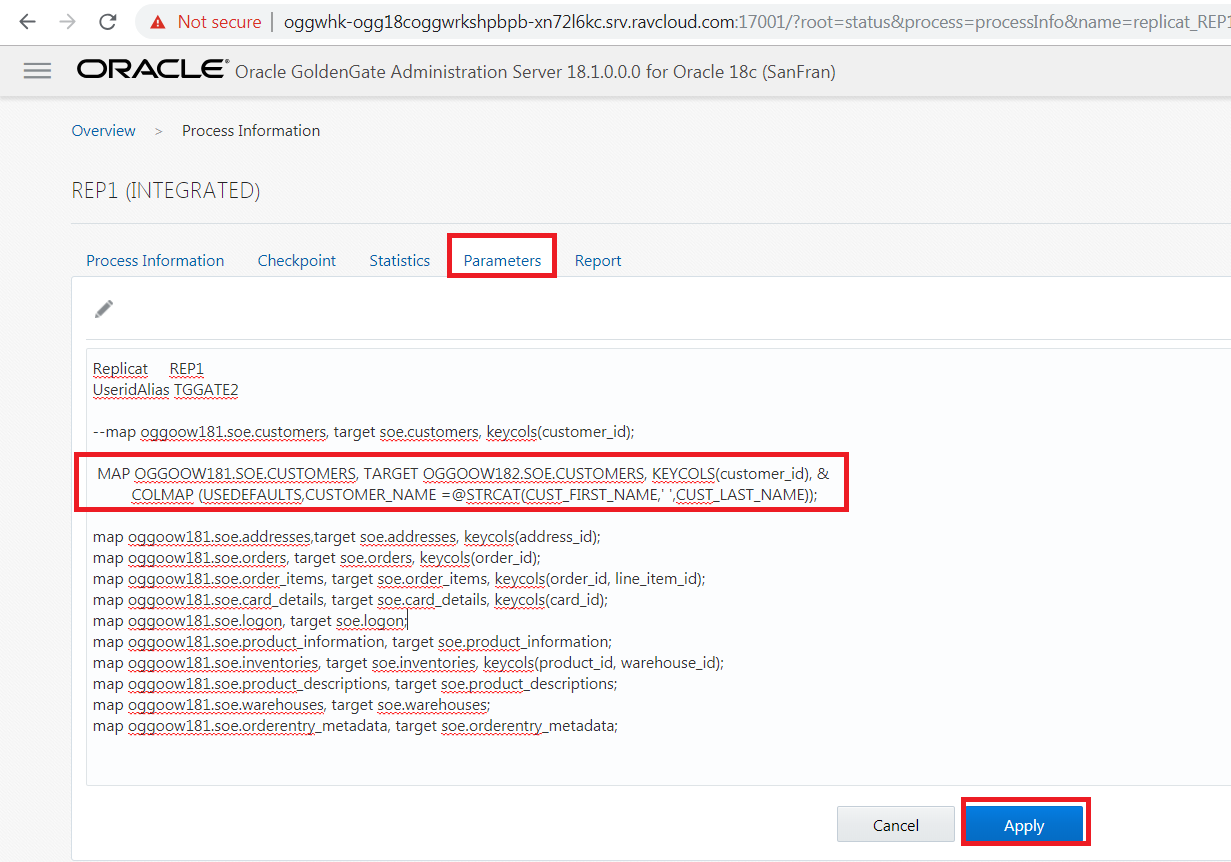Click the UseridAlias TGGATE2 line

coord(165,390)
